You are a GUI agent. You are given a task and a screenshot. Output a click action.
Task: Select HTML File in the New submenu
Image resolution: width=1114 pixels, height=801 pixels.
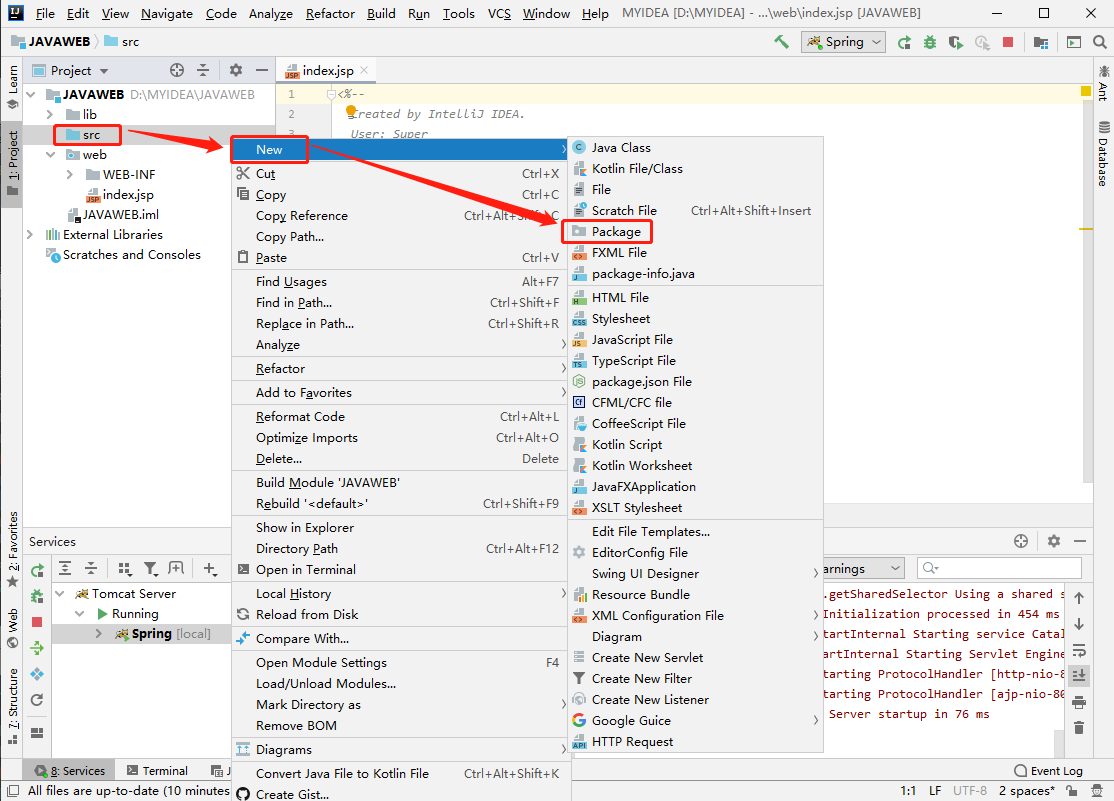pos(620,298)
